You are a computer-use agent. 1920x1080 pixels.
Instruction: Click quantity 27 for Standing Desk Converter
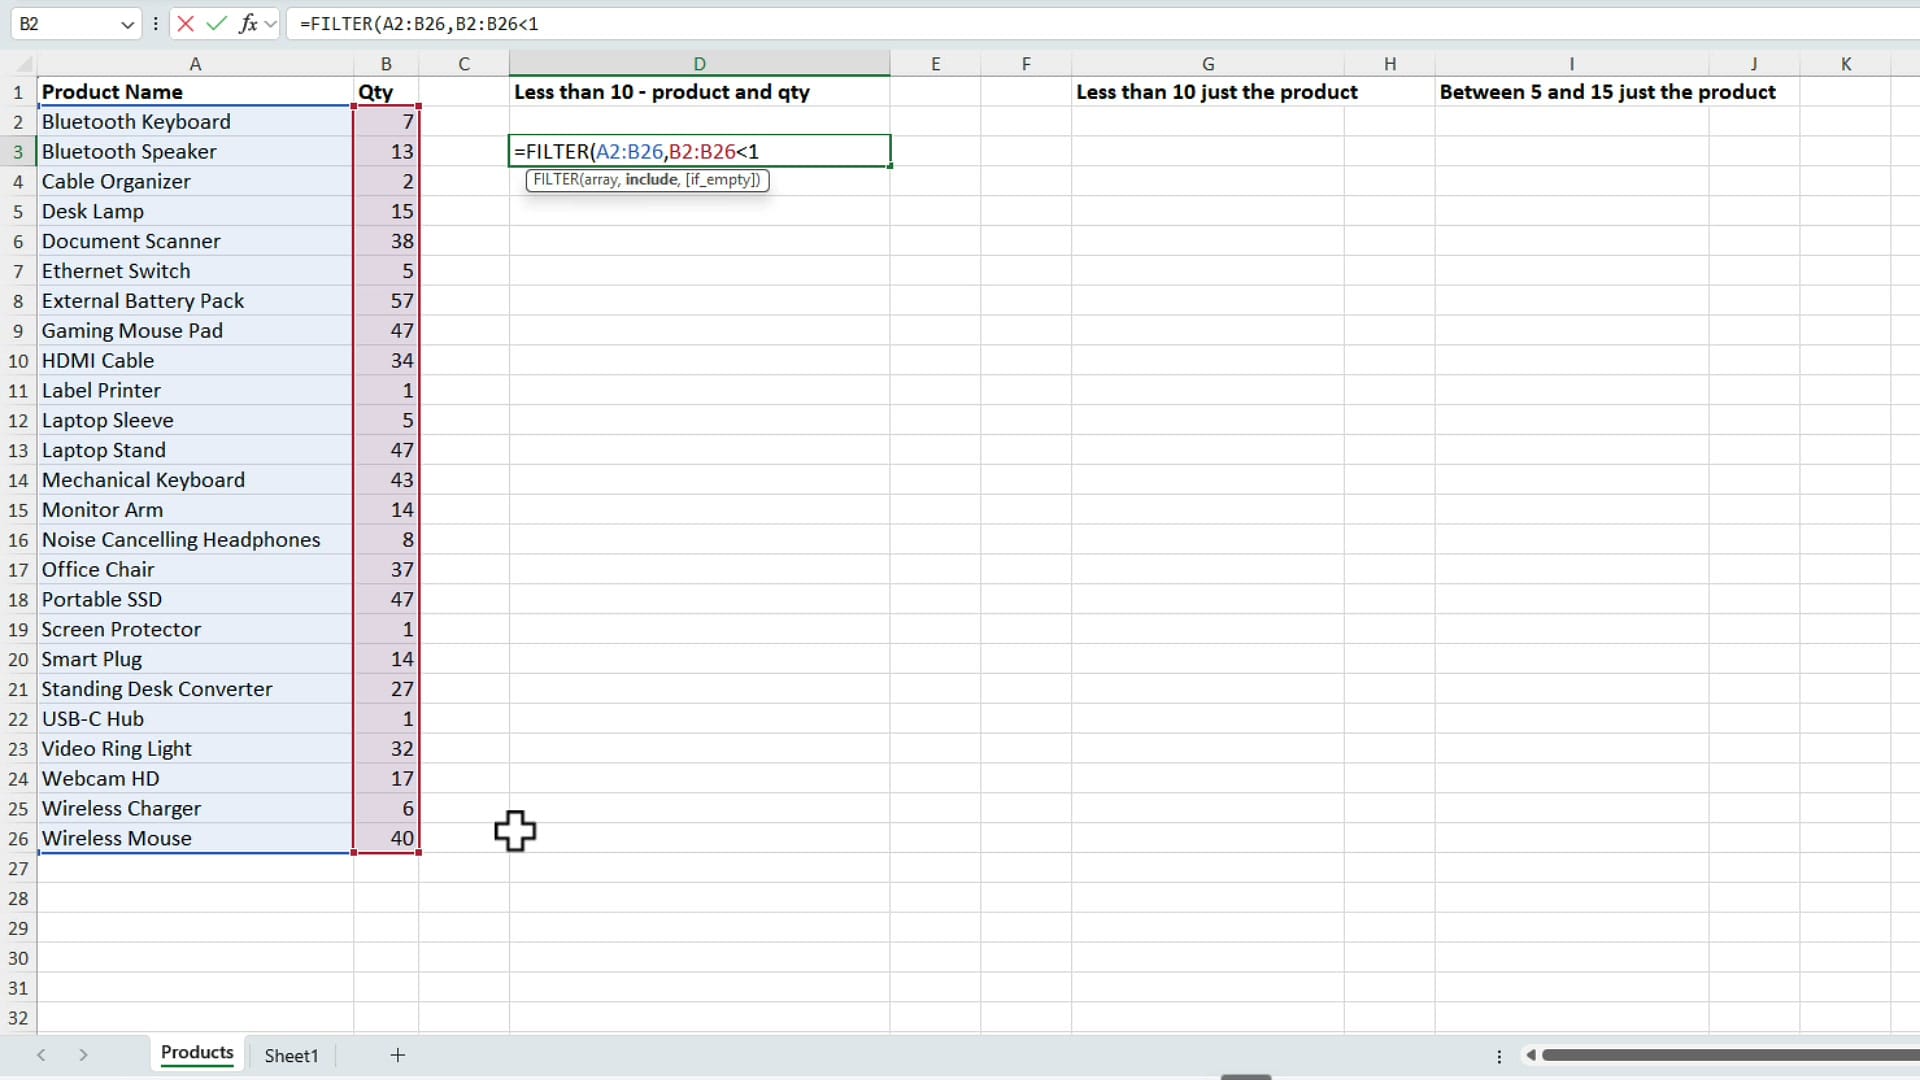386,689
